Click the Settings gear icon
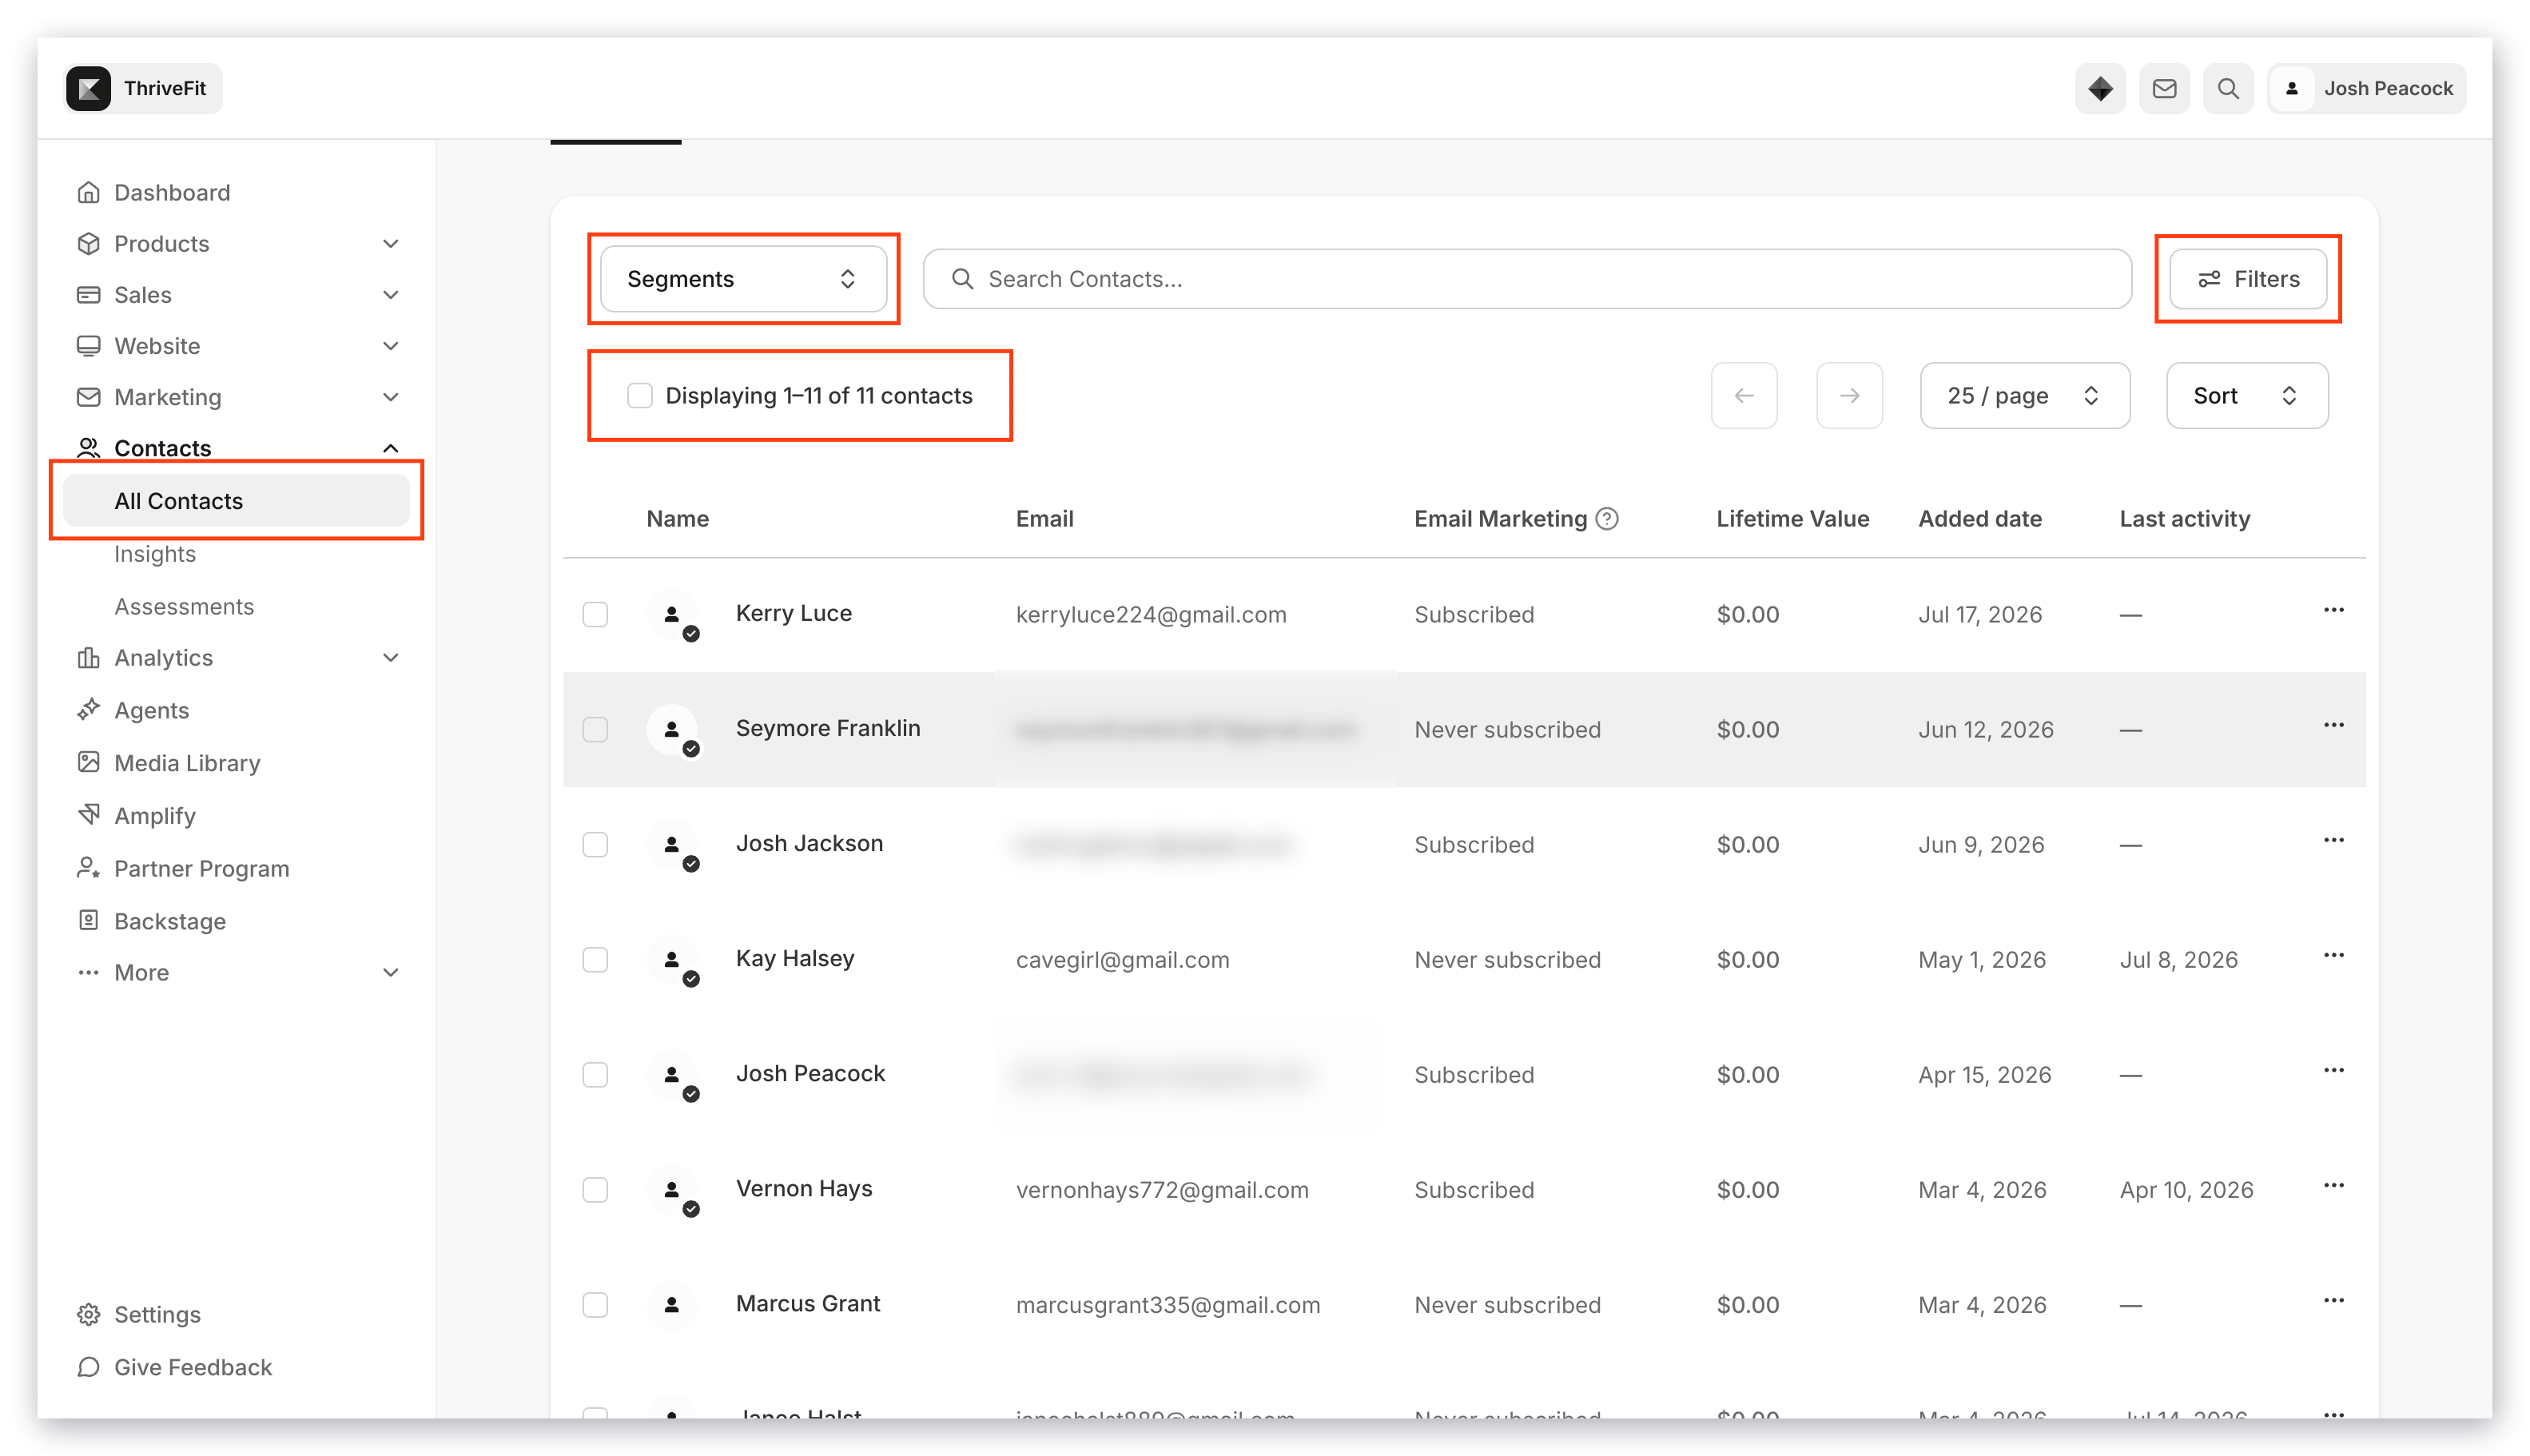This screenshot has height=1456, width=2530. 88,1314
